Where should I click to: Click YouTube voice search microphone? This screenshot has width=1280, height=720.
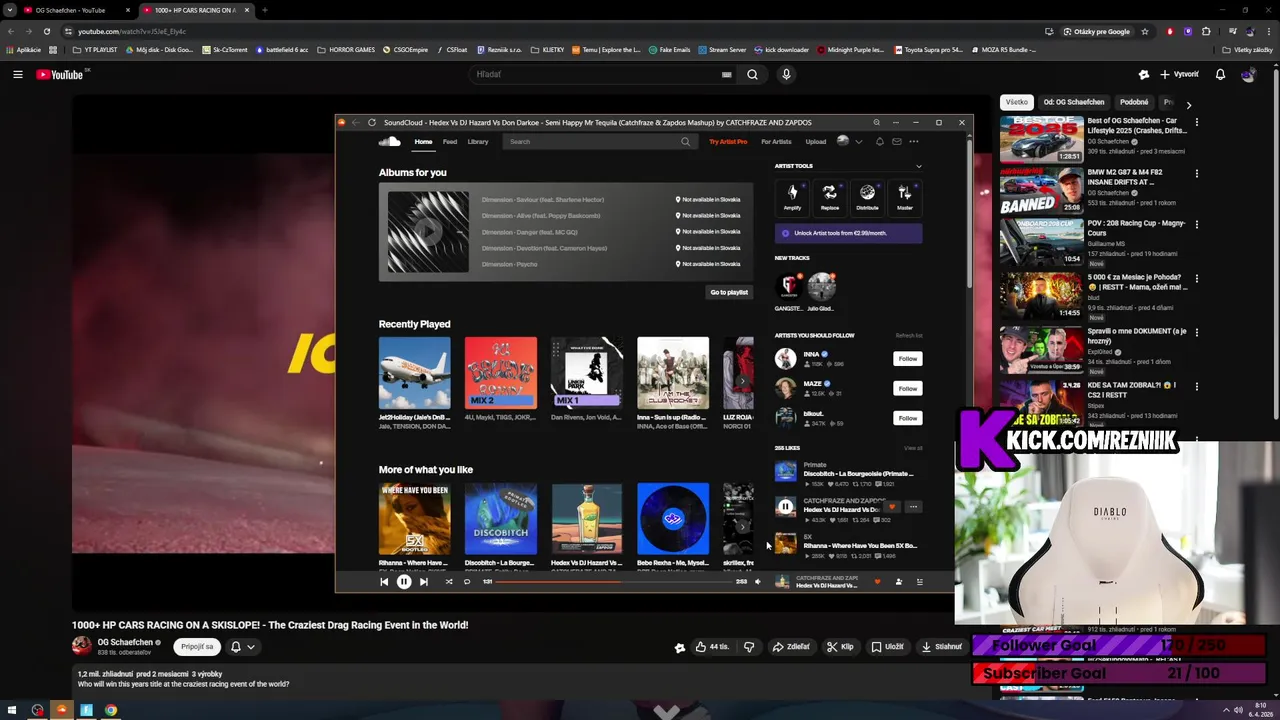[786, 74]
